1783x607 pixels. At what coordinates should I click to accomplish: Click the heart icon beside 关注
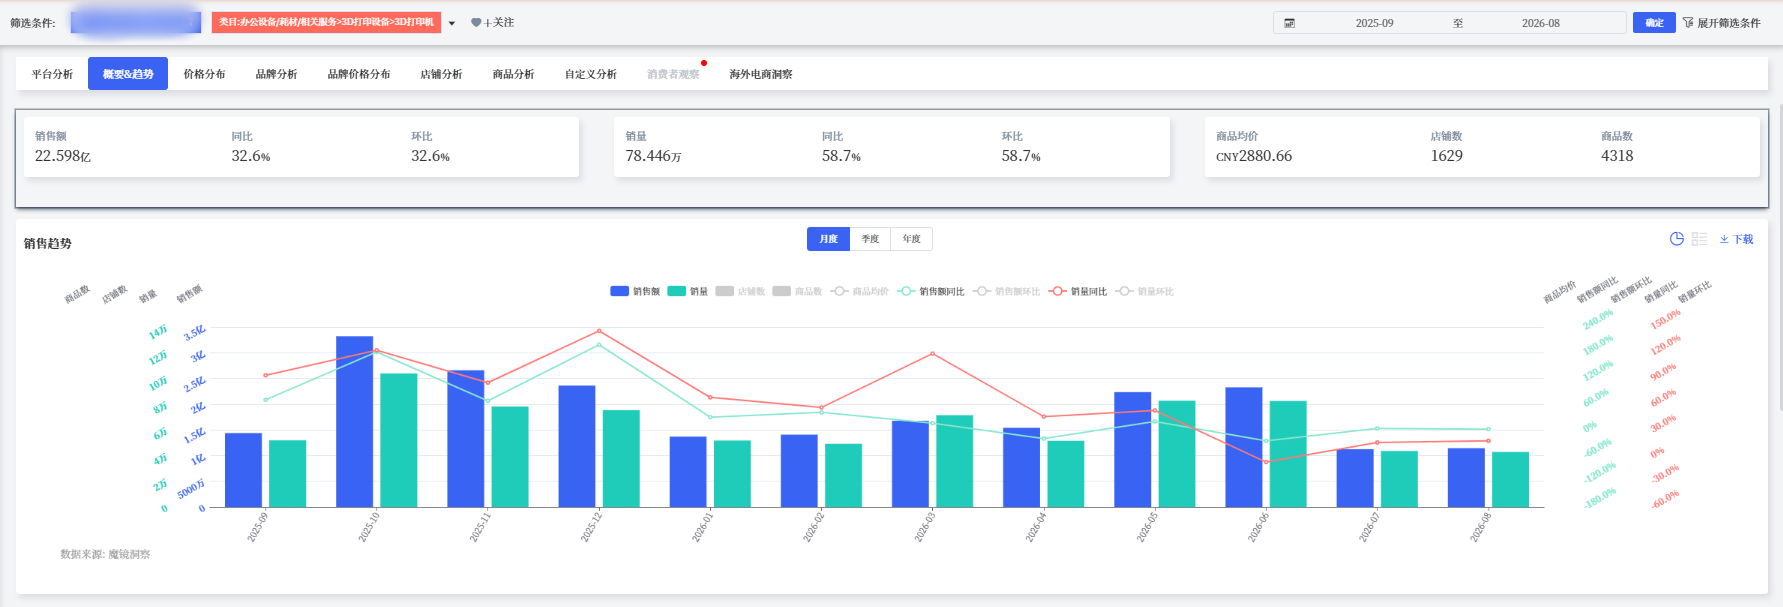476,23
